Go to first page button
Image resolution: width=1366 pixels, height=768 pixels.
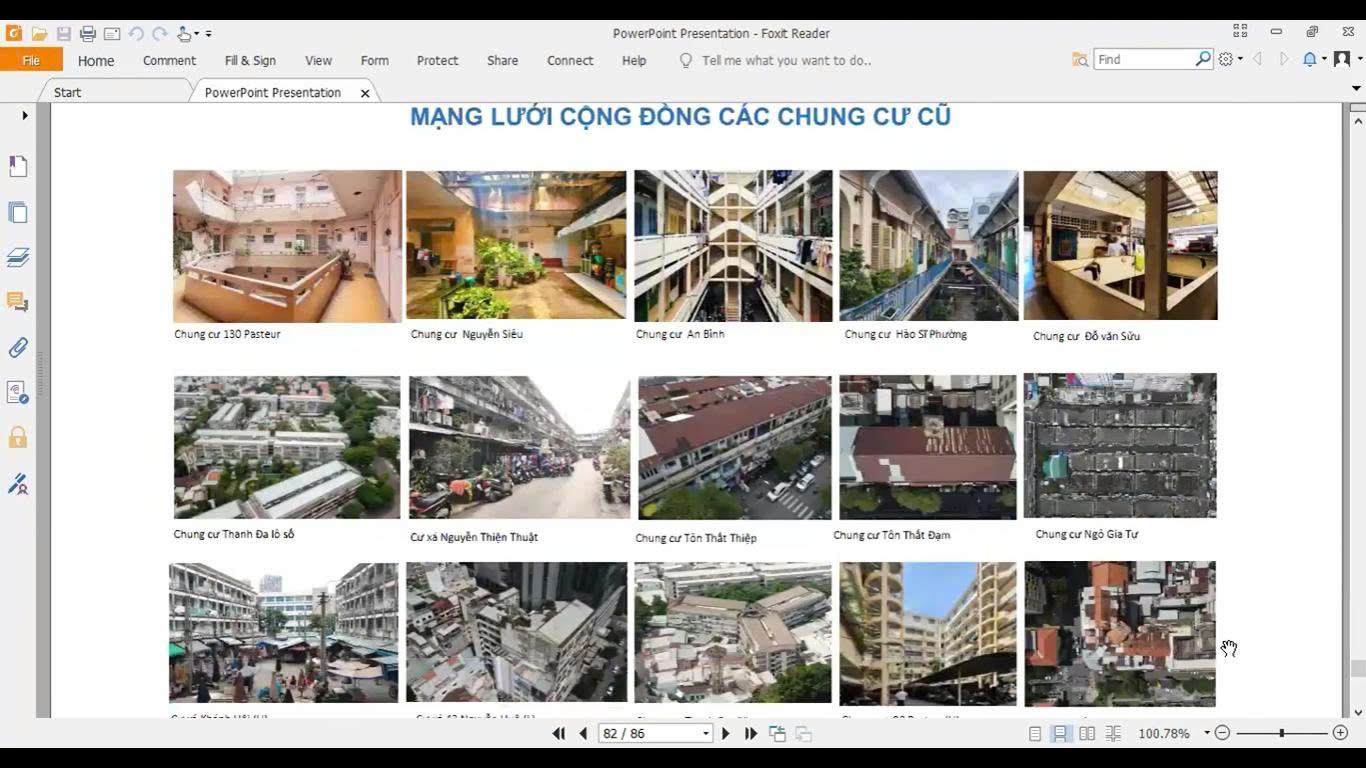click(559, 733)
